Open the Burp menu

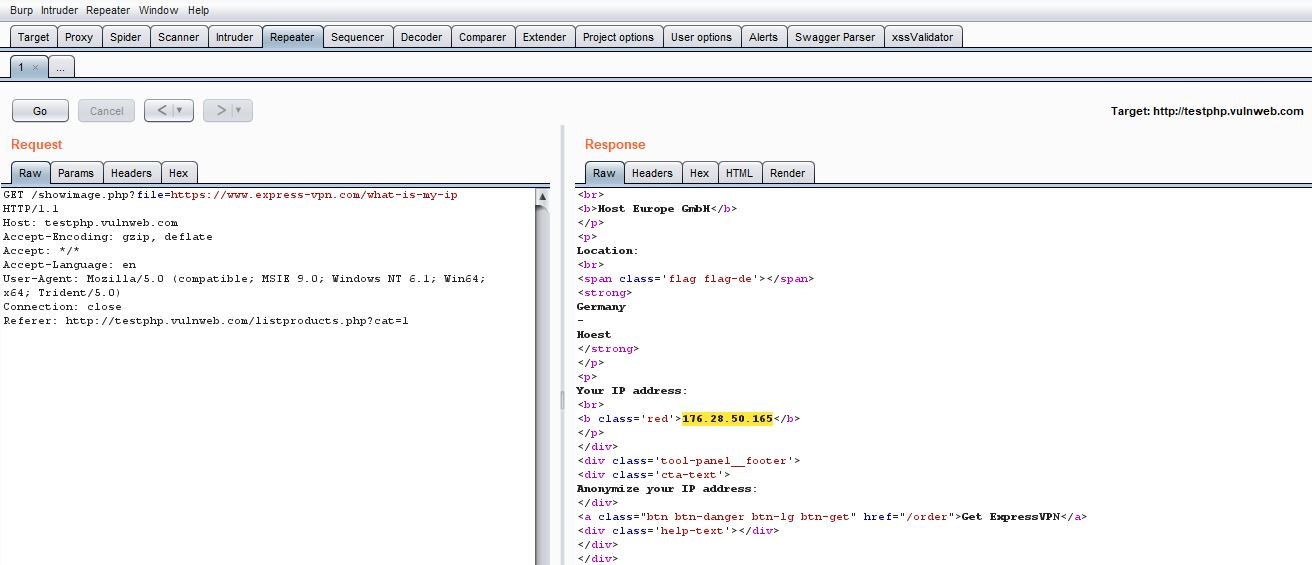(x=21, y=10)
